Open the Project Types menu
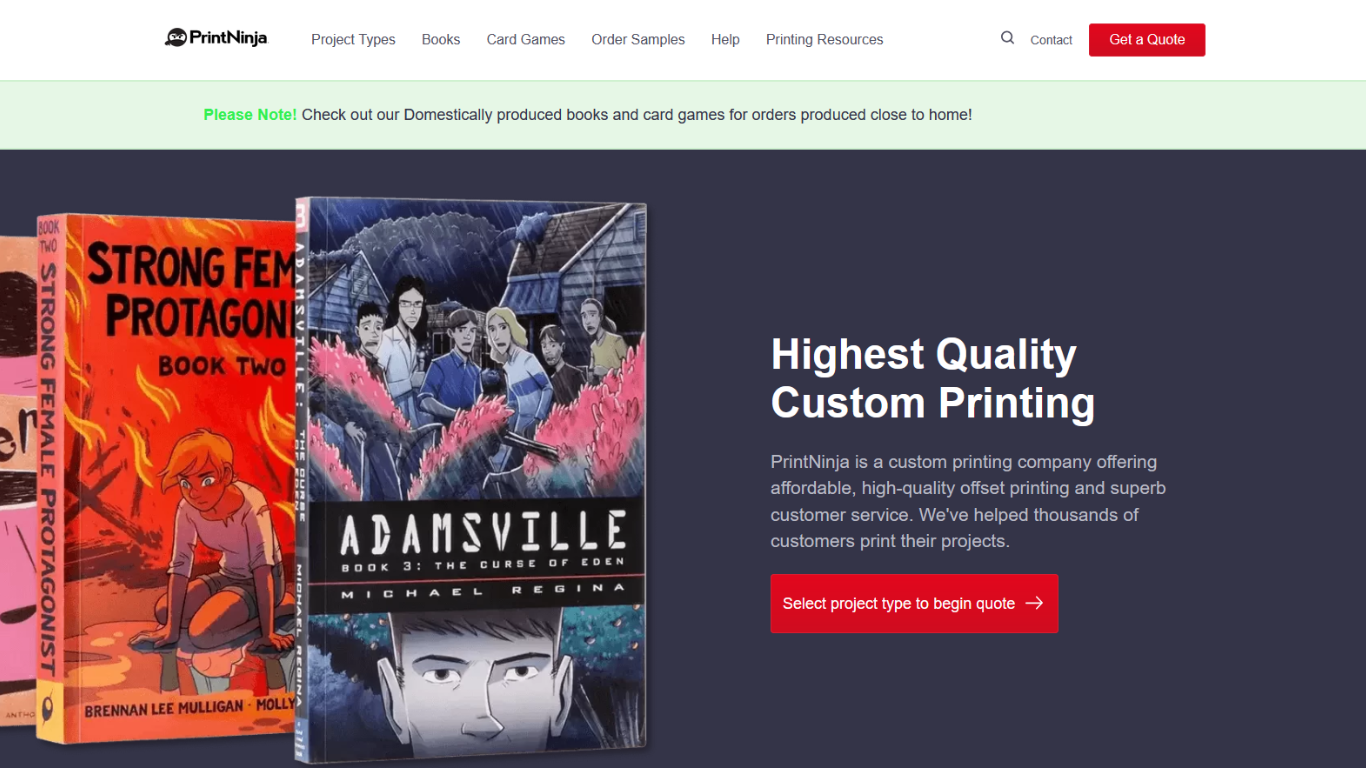1366x768 pixels. (353, 40)
